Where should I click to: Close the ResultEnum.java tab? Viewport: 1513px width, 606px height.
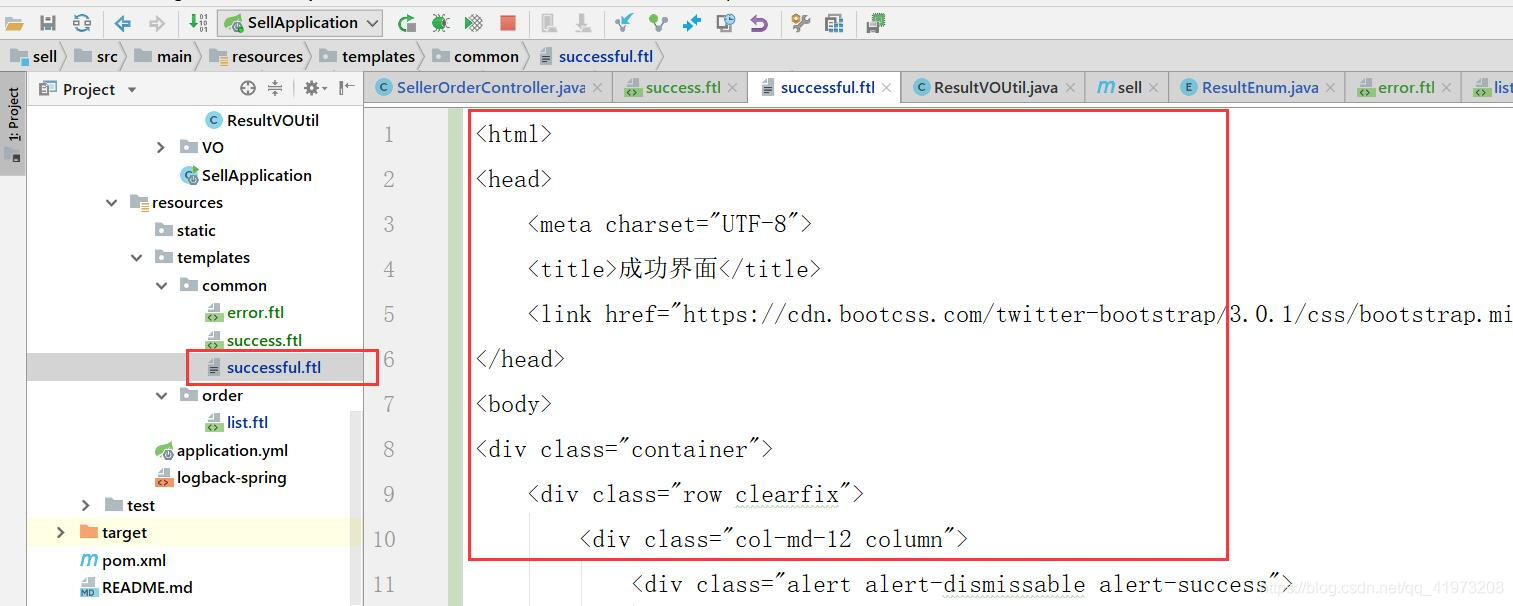pyautogui.click(x=1330, y=88)
